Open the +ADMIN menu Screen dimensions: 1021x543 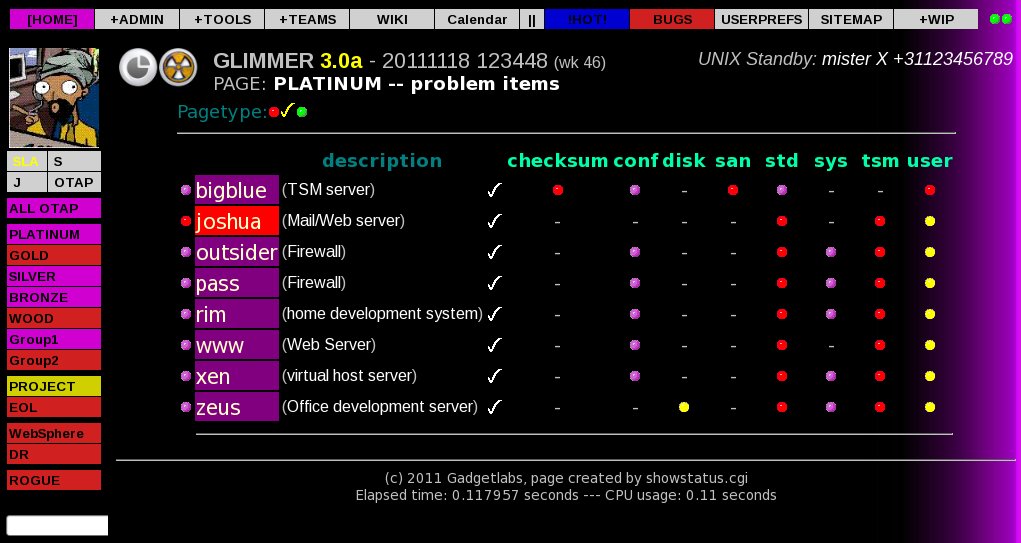pyautogui.click(x=137, y=19)
